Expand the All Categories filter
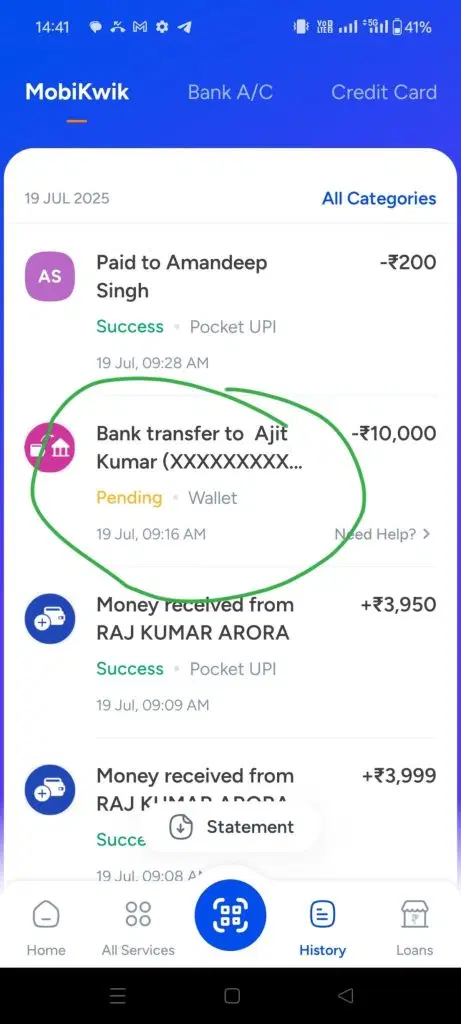The width and height of the screenshot is (461, 1024). (379, 199)
